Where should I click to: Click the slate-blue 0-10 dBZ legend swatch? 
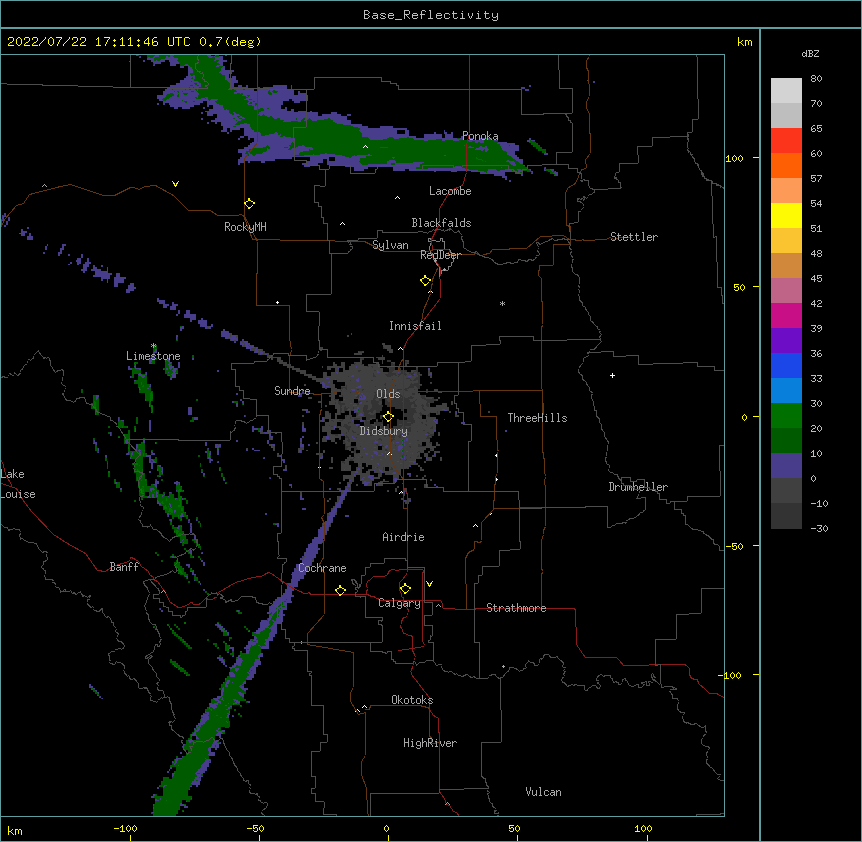pos(786,466)
